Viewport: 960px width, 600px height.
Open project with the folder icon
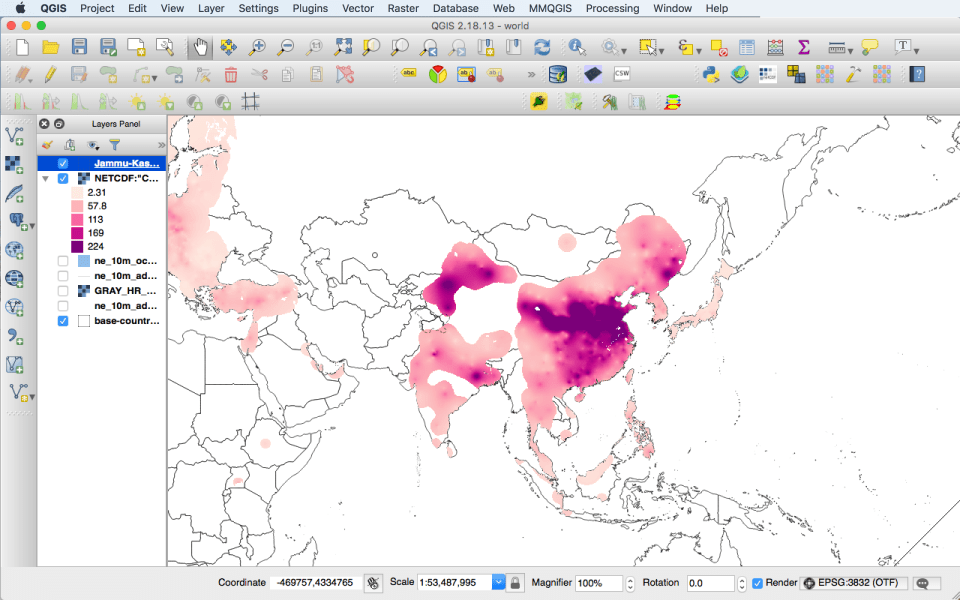51,47
